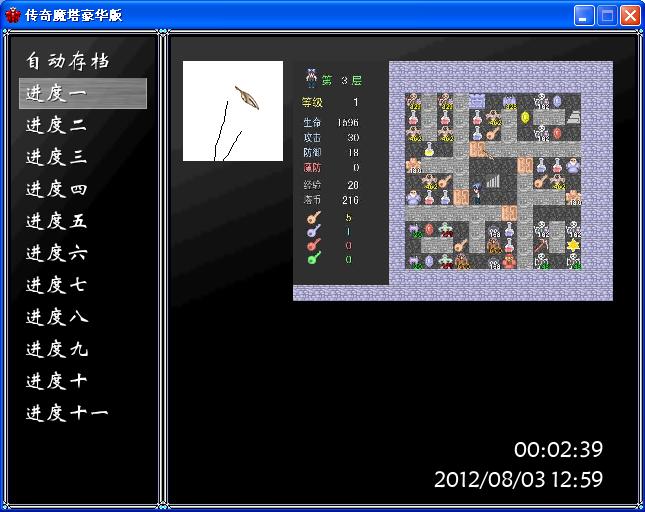
Task: Click the red key icon
Action: pos(313,245)
